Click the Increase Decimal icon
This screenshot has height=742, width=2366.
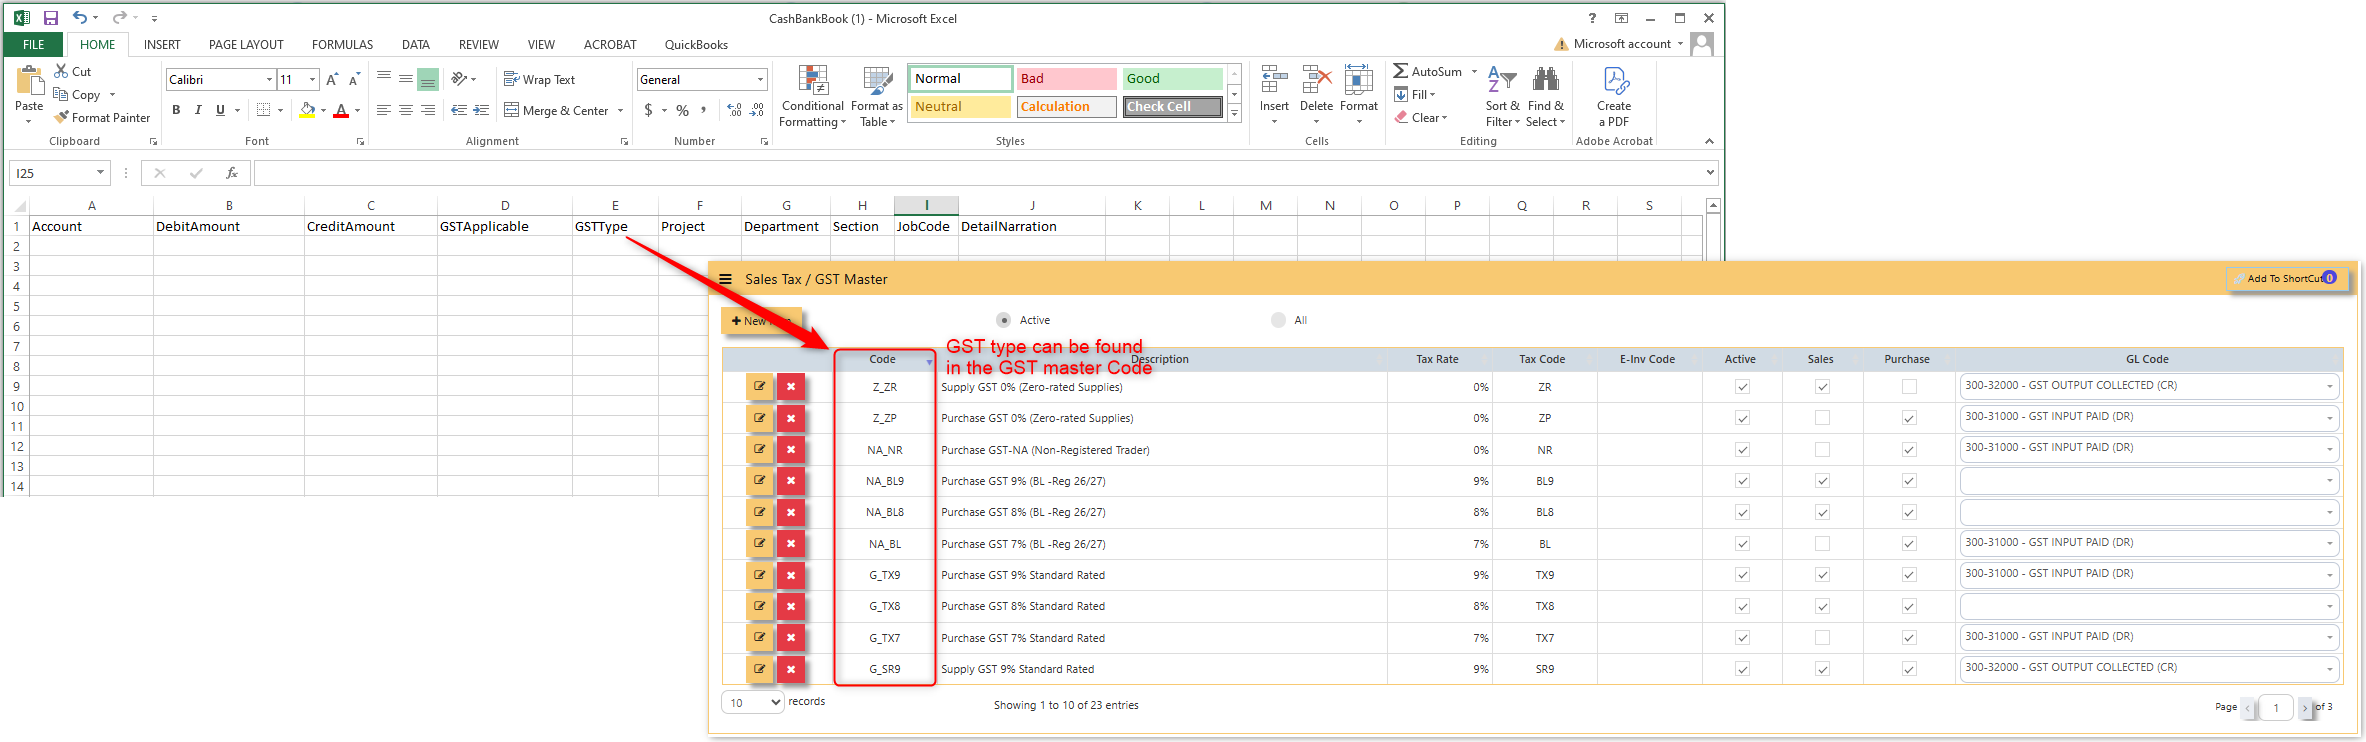point(735,110)
